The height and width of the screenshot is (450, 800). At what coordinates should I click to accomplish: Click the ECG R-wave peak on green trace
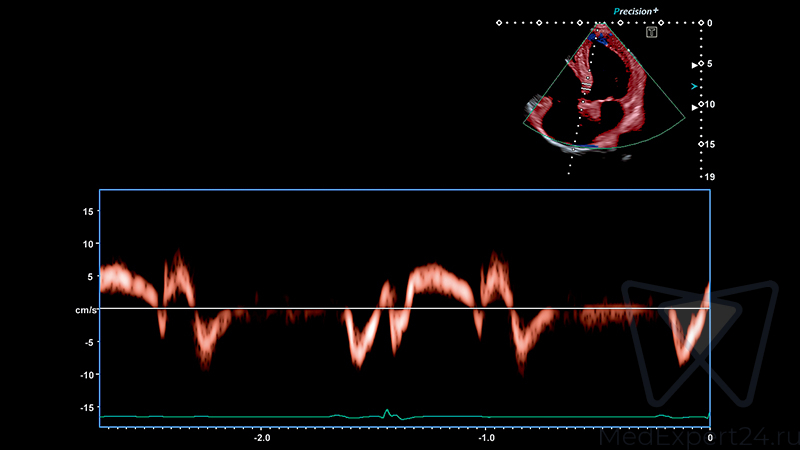[387, 409]
